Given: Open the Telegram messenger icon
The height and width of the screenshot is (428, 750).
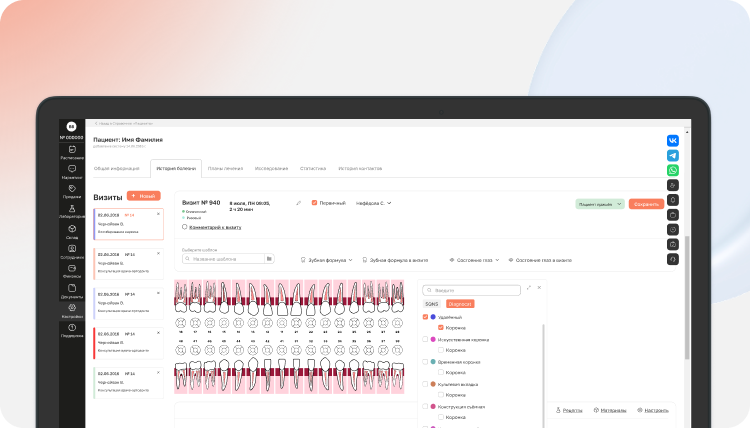Looking at the screenshot, I should [673, 155].
